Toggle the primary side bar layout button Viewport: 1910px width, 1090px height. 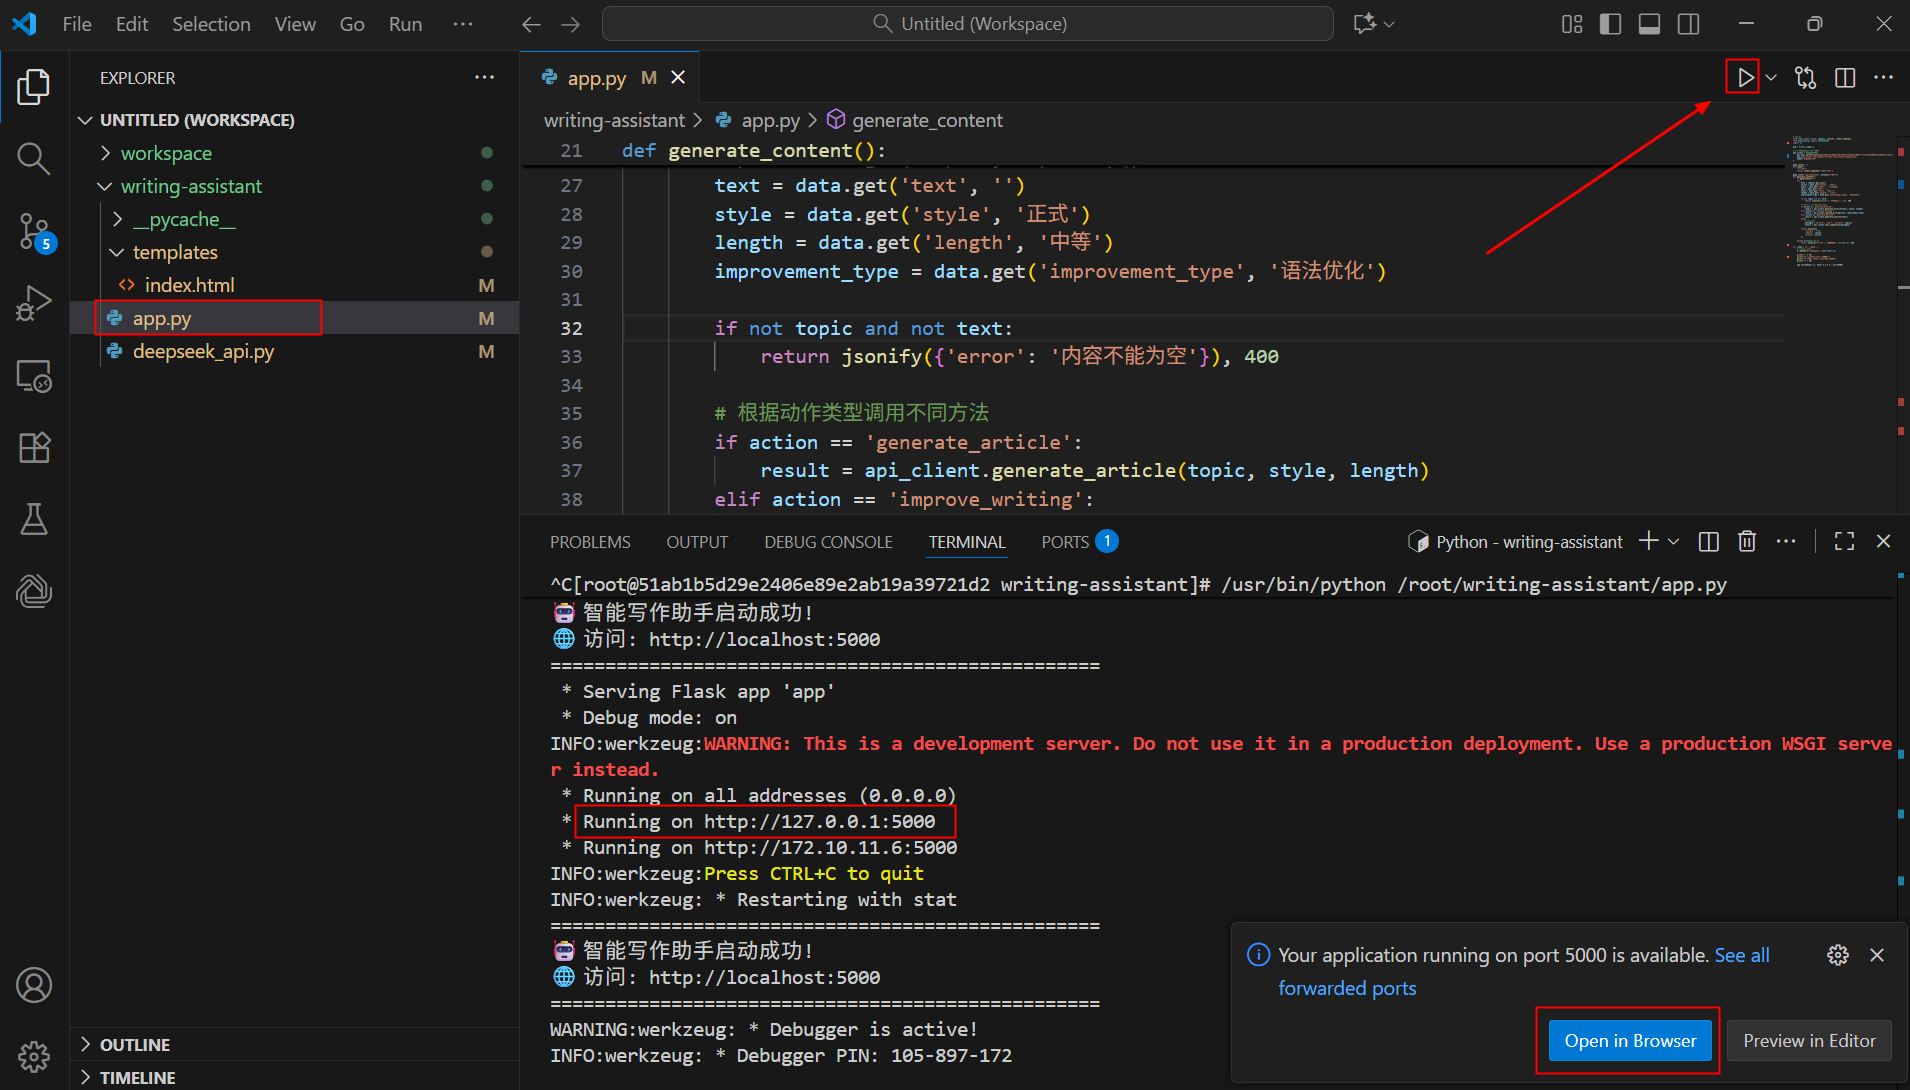[1610, 24]
